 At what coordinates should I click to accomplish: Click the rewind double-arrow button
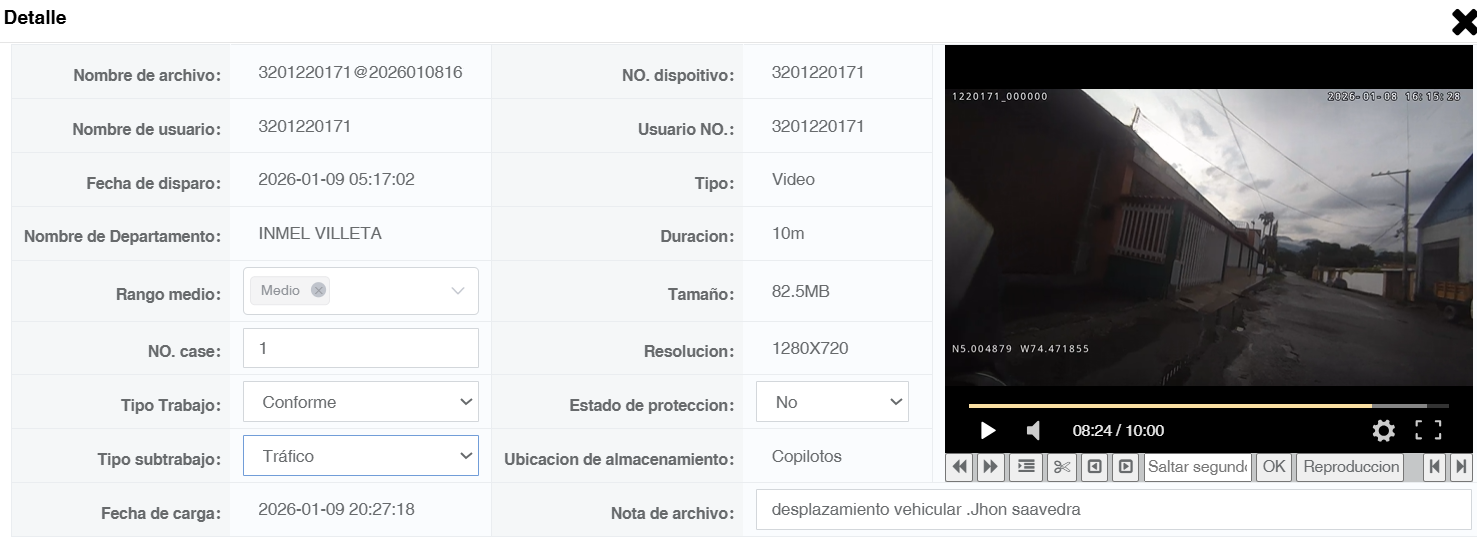(959, 467)
